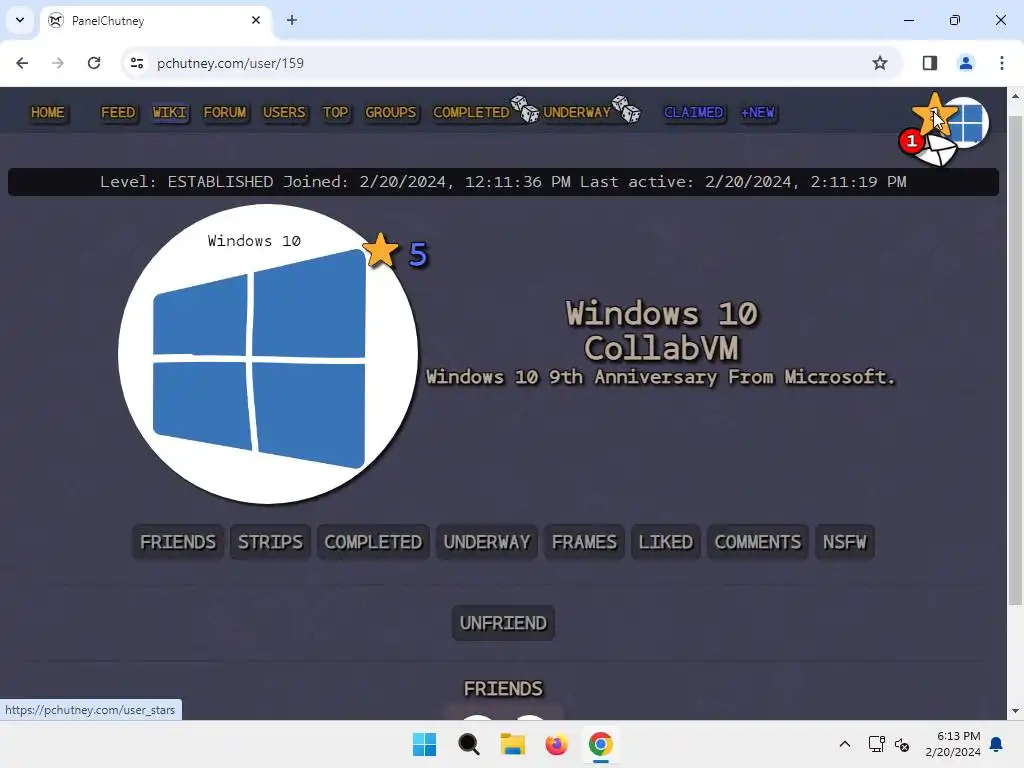1024x768 pixels.
Task: Click the gold star in the header
Action: (933, 114)
